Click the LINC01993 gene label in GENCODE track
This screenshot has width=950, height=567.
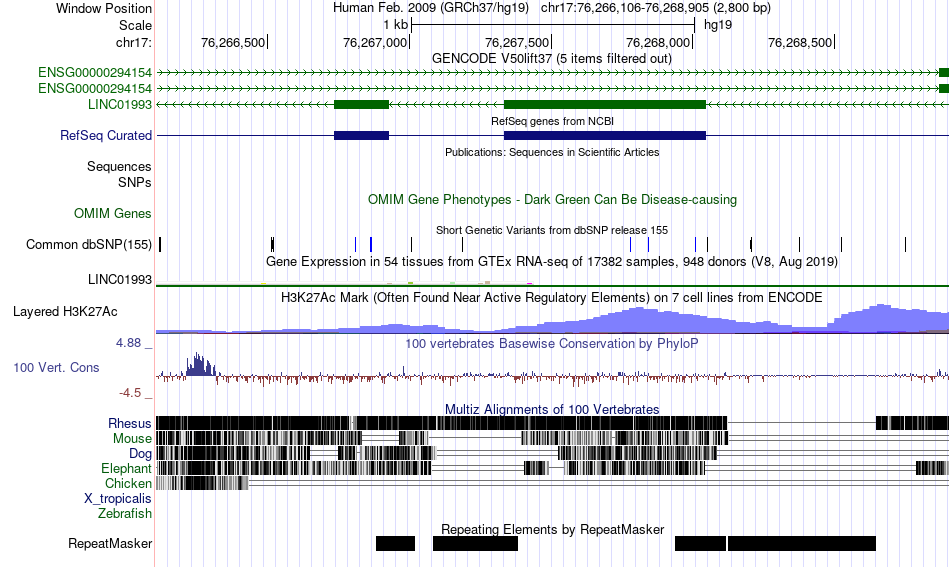coord(120,104)
